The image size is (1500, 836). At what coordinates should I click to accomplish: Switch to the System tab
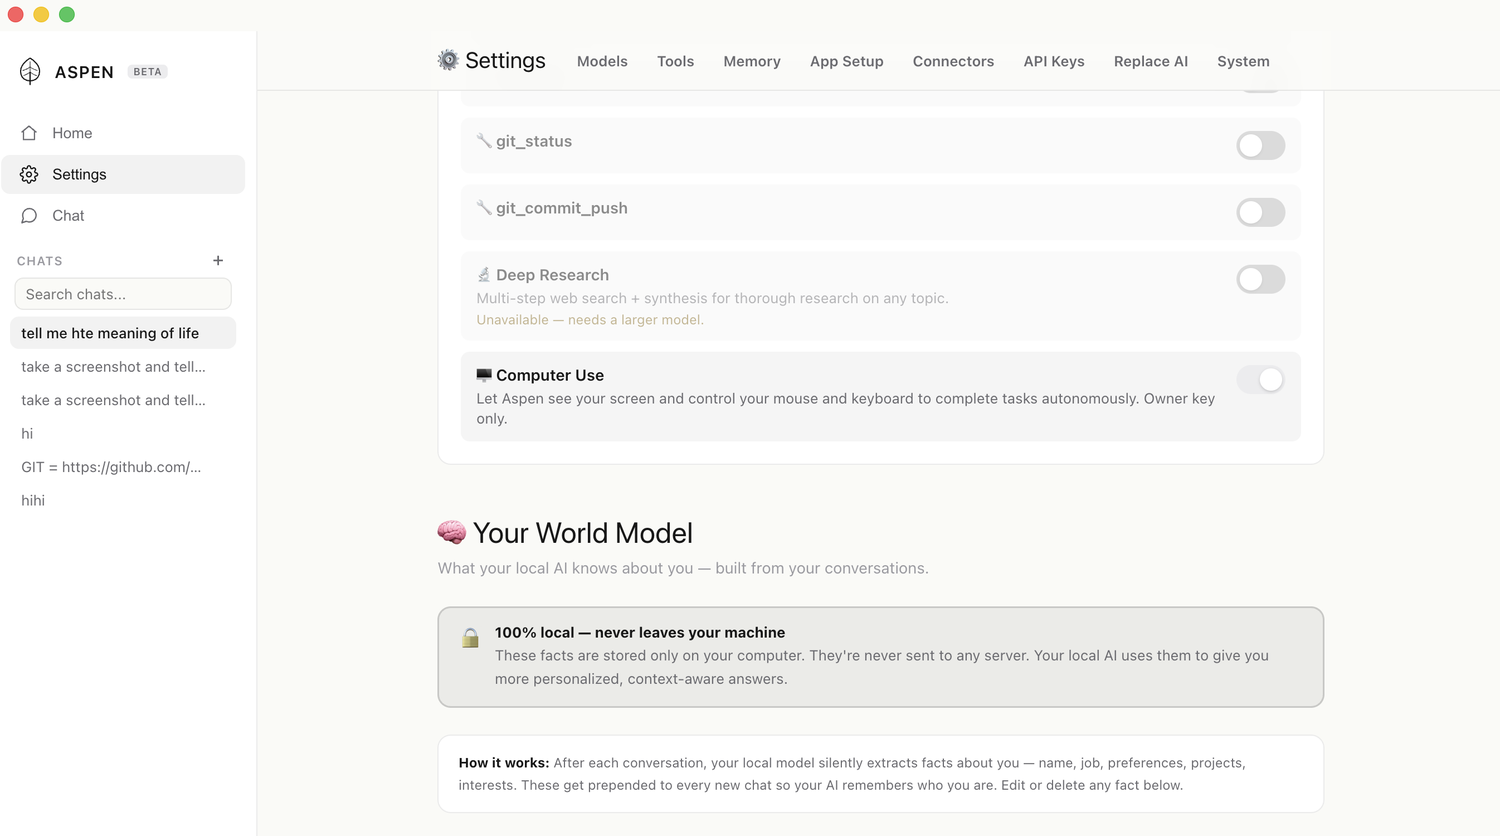click(x=1243, y=61)
